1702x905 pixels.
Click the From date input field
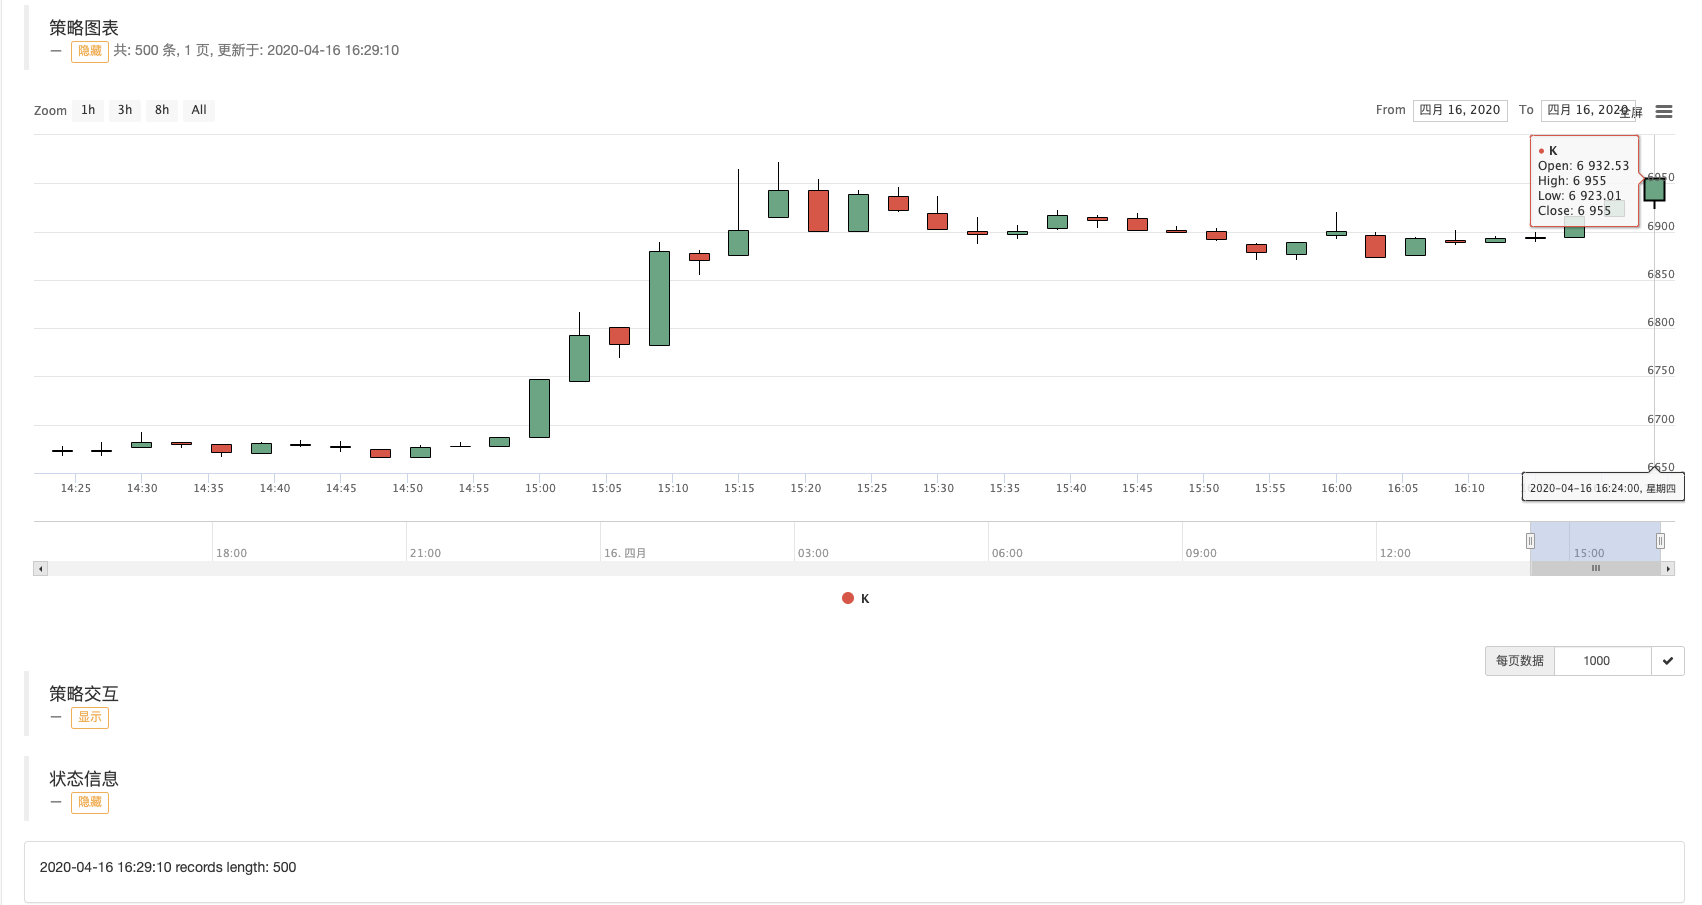(1460, 110)
